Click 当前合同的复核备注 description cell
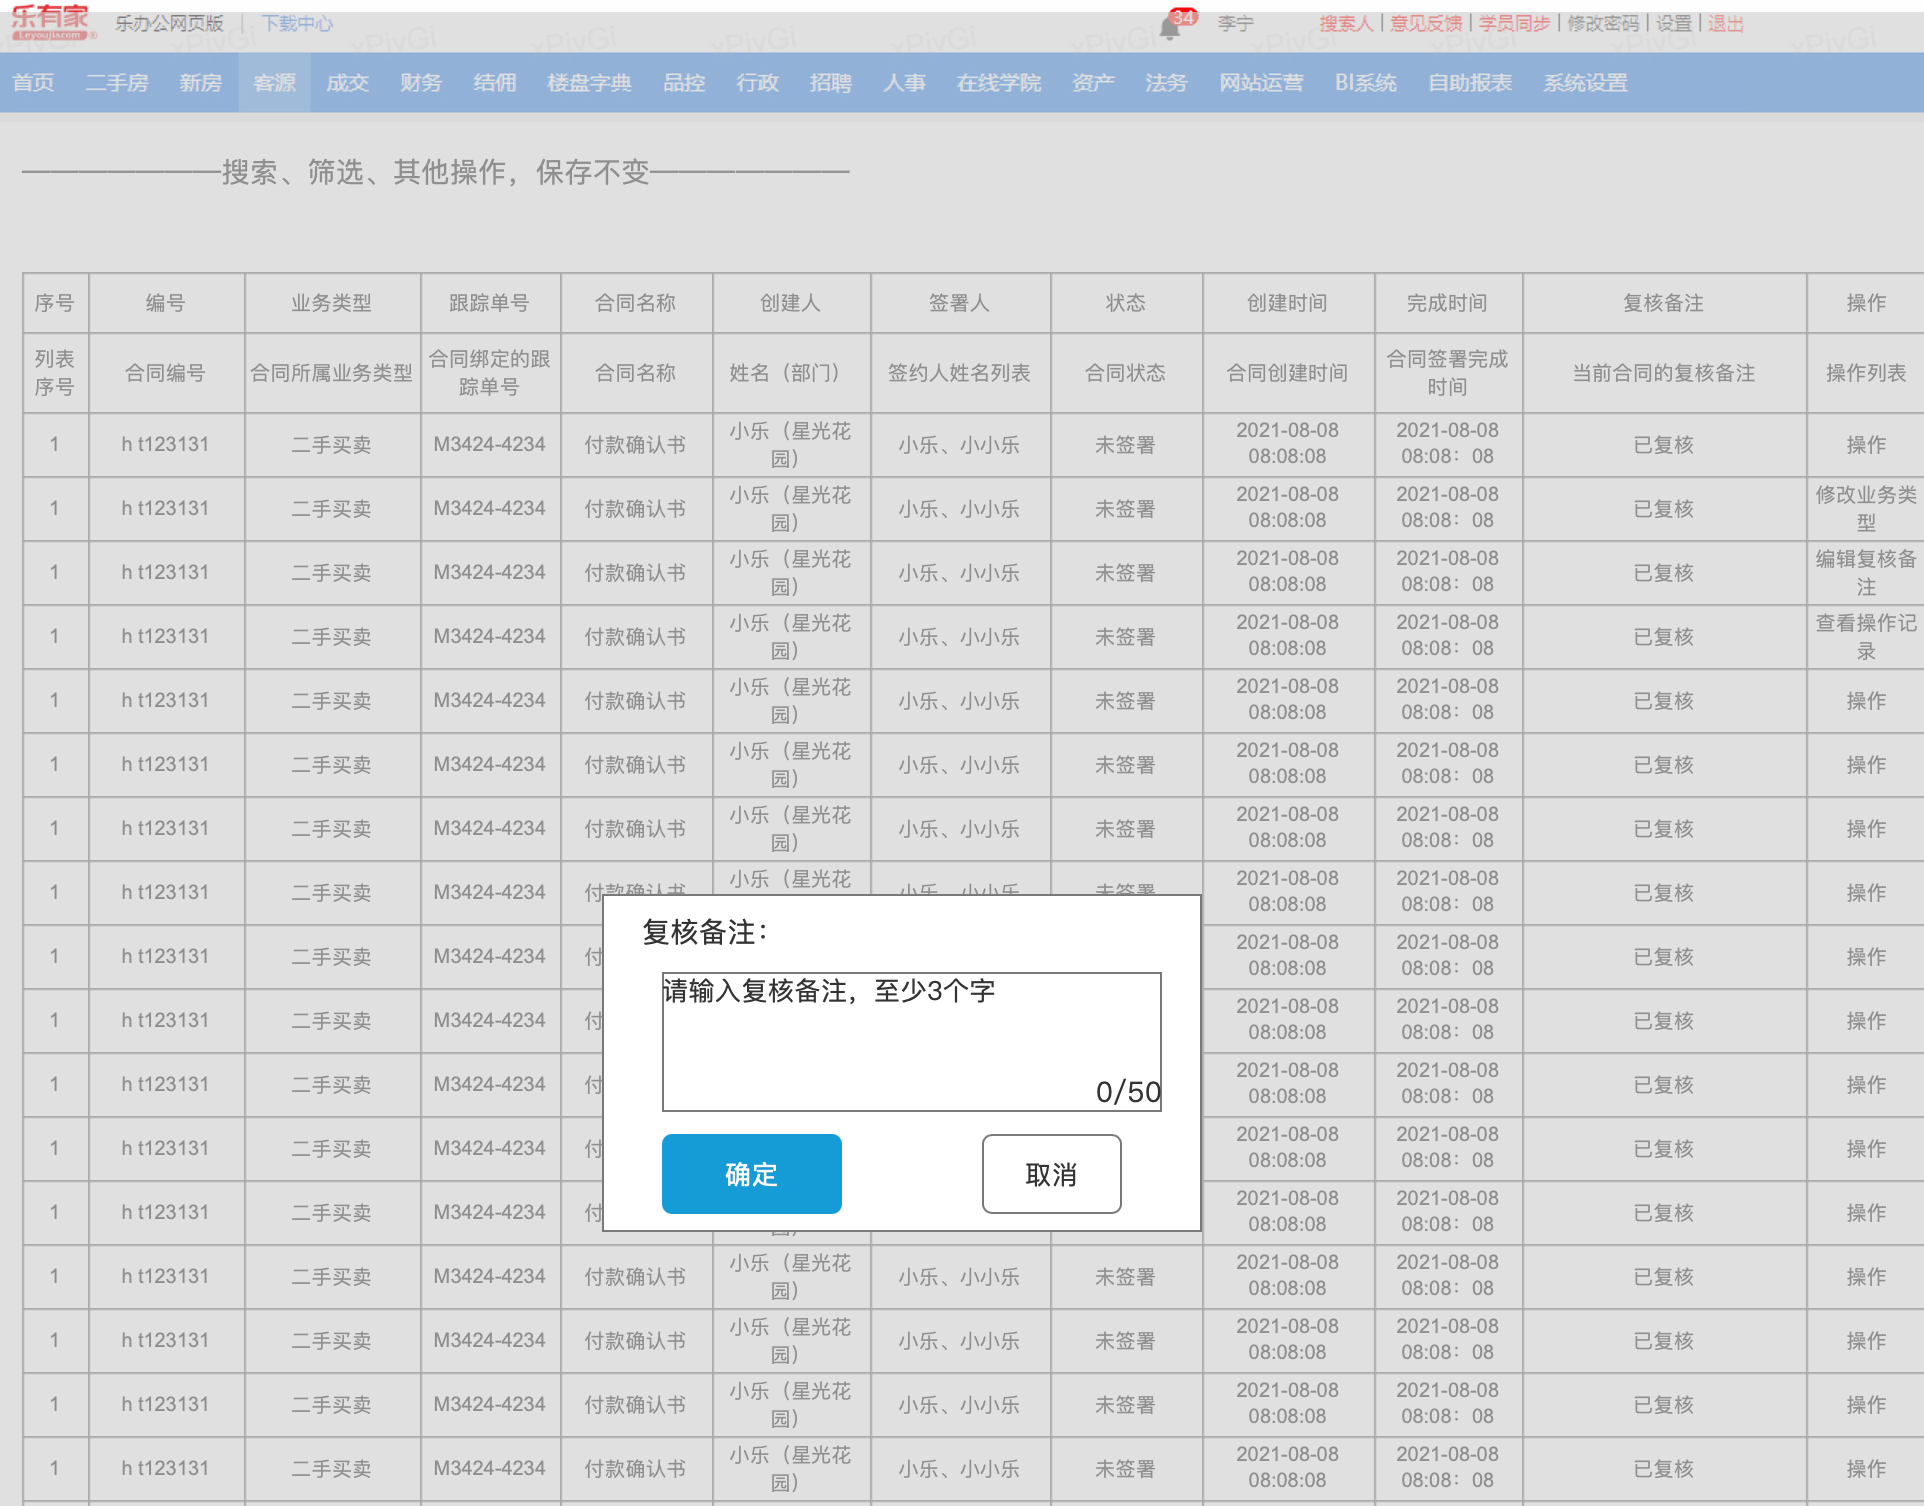1924x1506 pixels. pos(1664,373)
